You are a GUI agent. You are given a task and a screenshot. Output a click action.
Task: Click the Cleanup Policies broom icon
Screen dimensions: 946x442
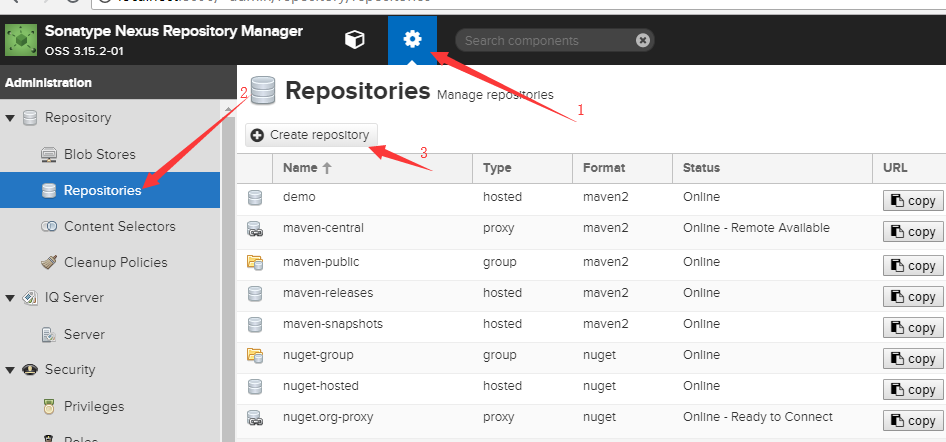[x=49, y=262]
